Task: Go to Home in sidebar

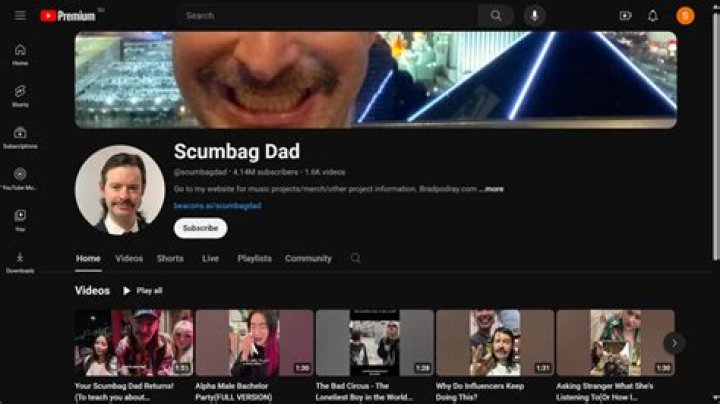Action: point(20,55)
